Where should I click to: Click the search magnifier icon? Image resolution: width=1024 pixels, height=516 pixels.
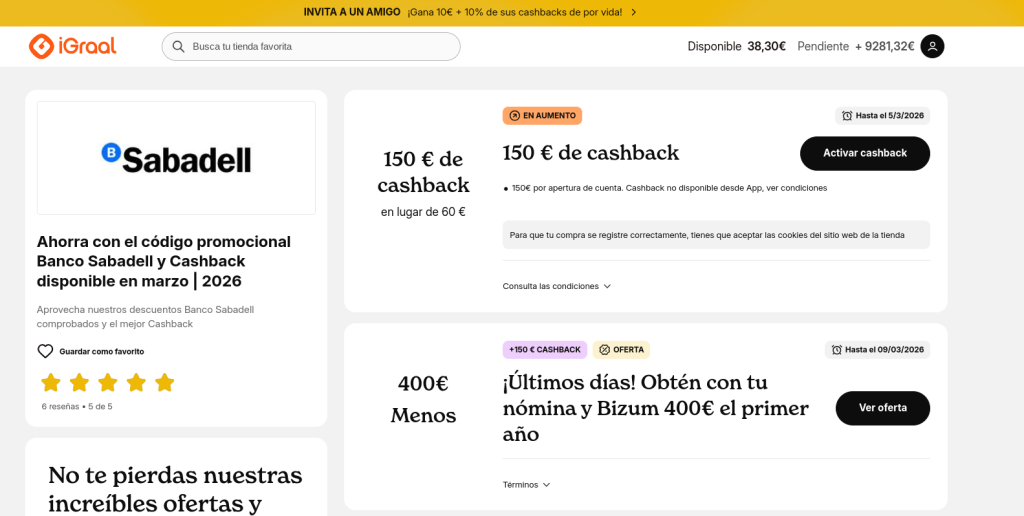178,46
